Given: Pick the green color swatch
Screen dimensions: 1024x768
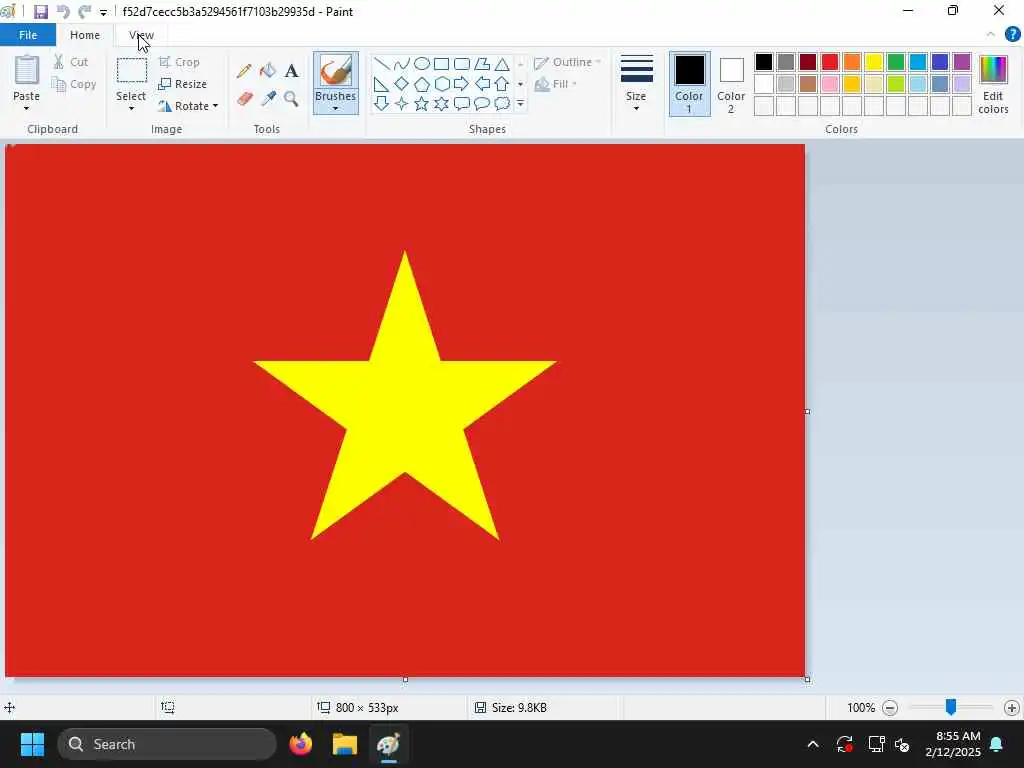Looking at the screenshot, I should [896, 62].
